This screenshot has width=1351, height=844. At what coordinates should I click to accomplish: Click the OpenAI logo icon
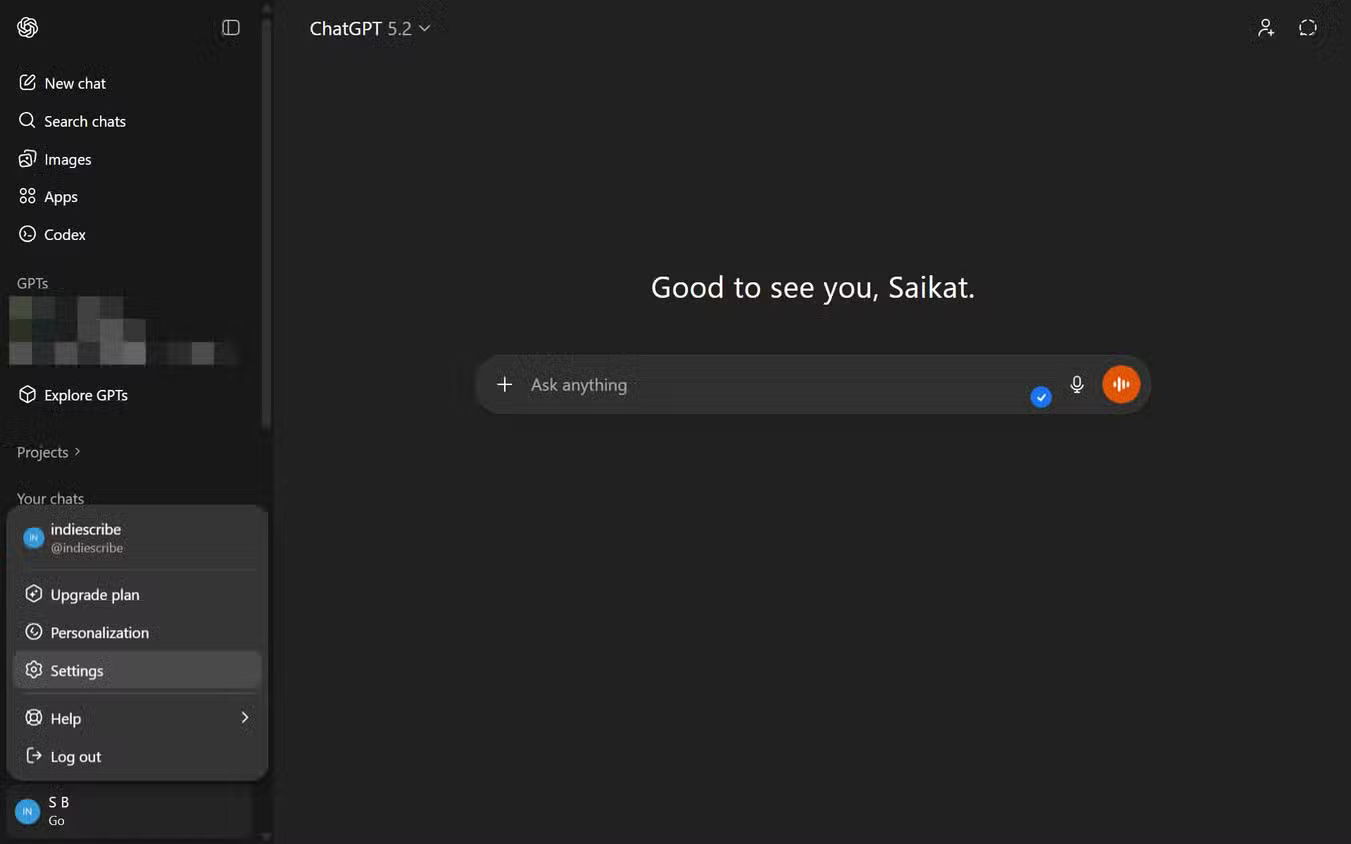tap(28, 28)
